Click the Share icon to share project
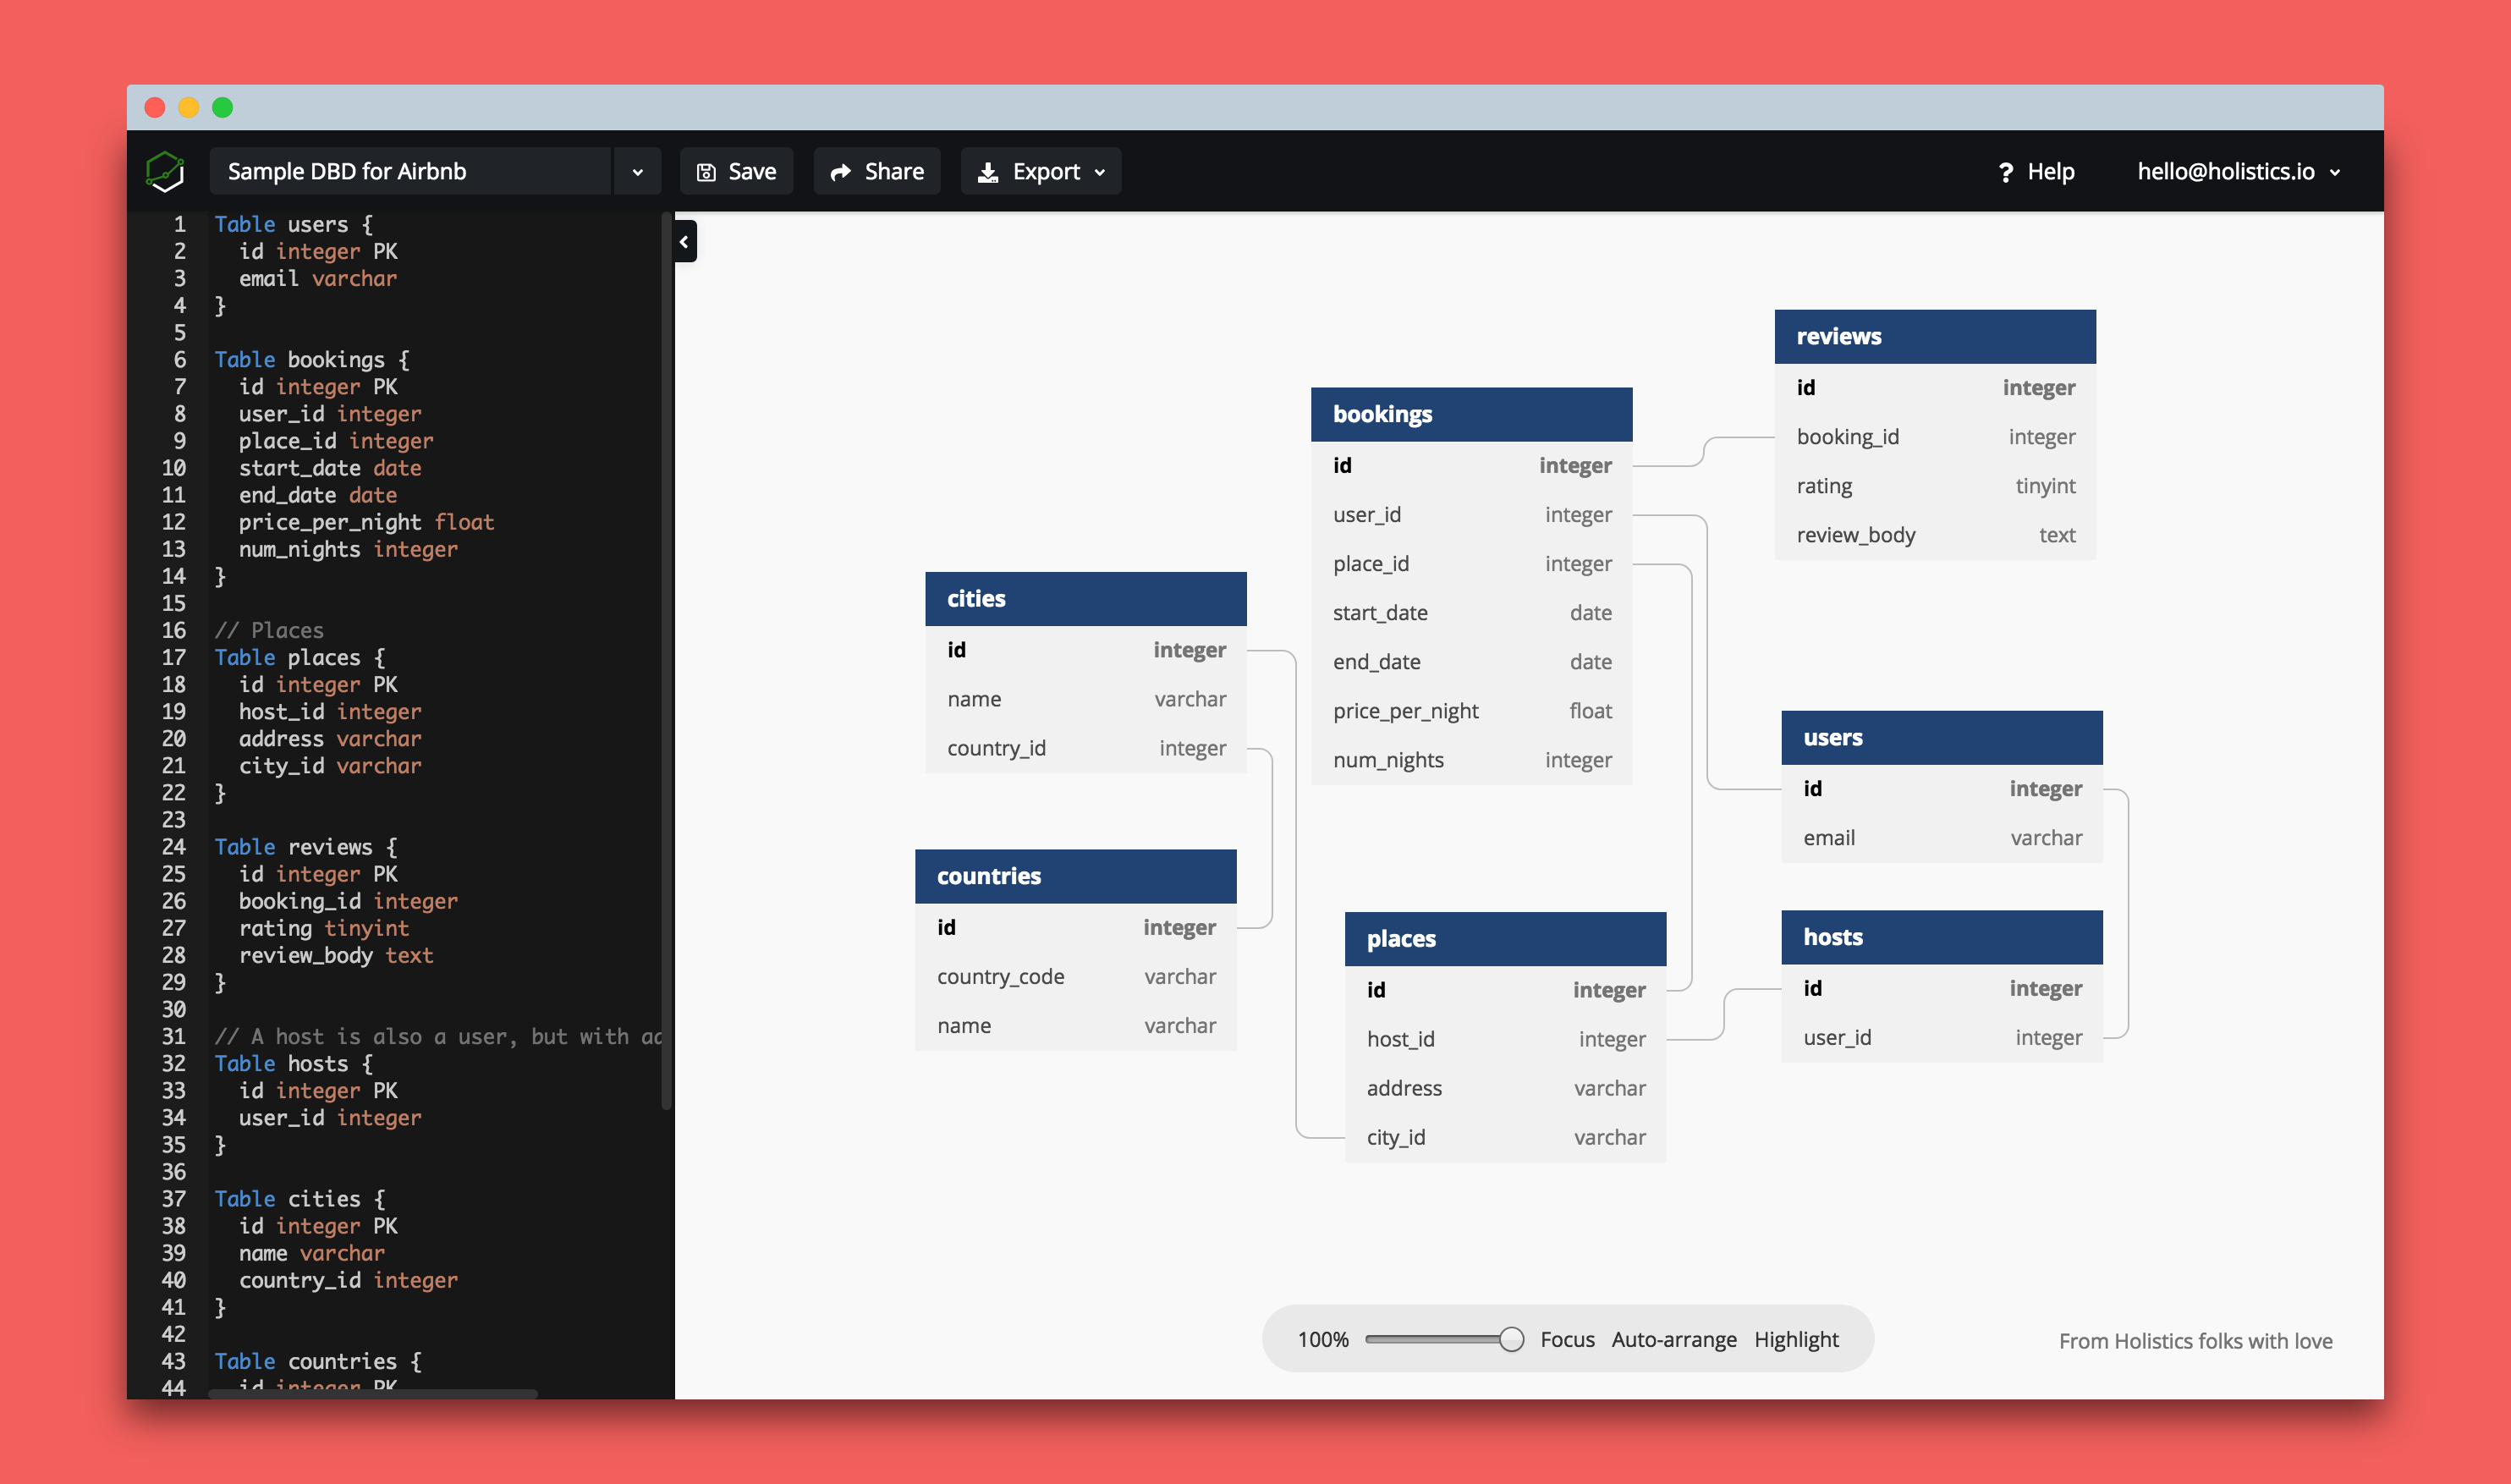 [879, 172]
